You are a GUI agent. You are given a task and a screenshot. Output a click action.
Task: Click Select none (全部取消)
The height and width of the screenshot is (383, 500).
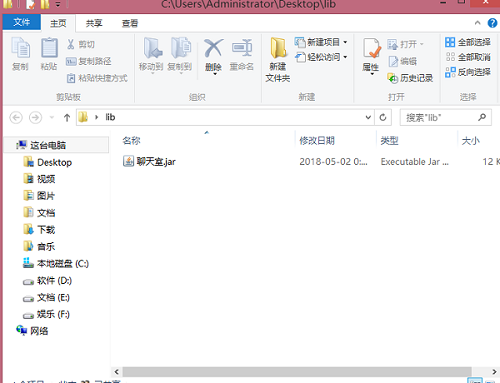pyautogui.click(x=468, y=57)
